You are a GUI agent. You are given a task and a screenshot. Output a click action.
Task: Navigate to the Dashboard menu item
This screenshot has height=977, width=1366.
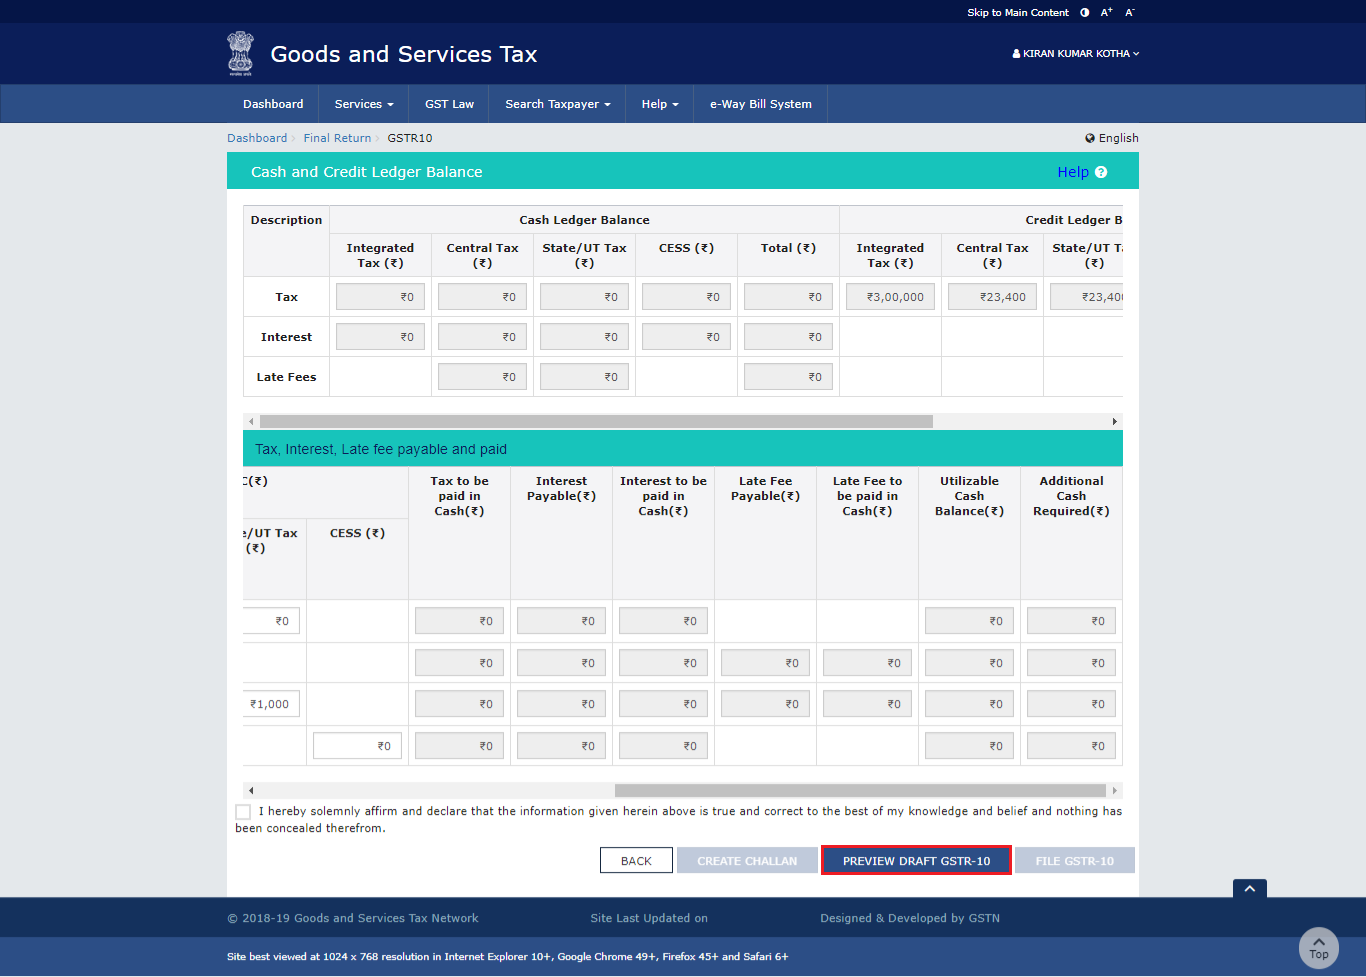[x=273, y=103]
